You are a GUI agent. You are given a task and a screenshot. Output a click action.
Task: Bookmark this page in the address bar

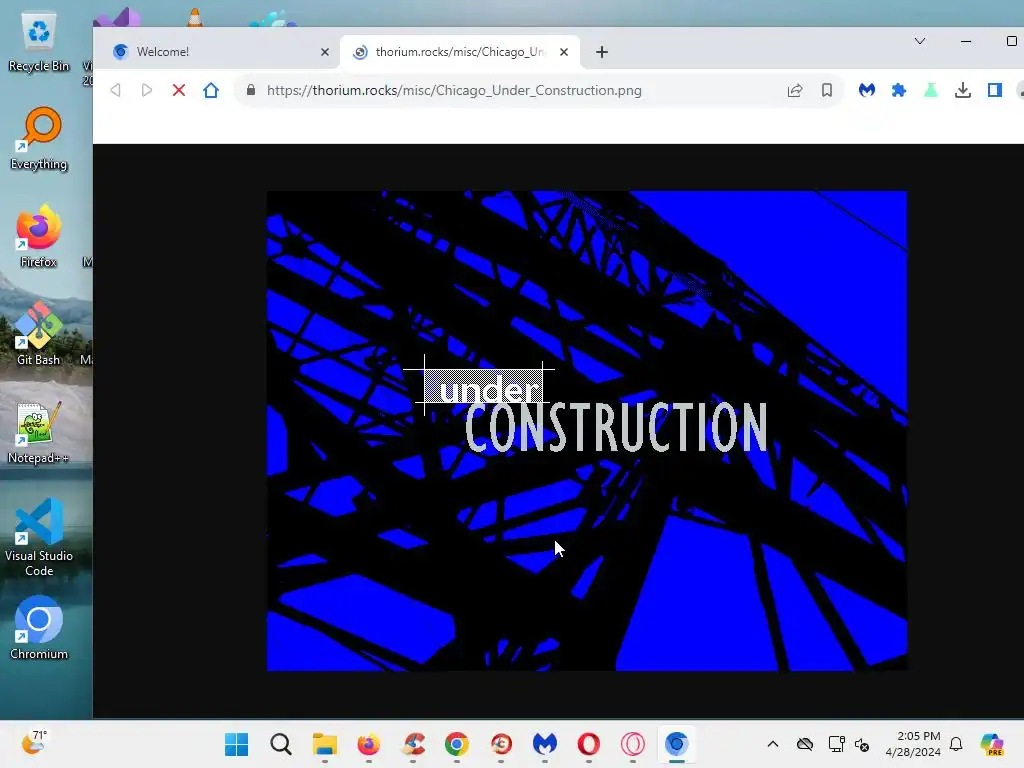827,90
